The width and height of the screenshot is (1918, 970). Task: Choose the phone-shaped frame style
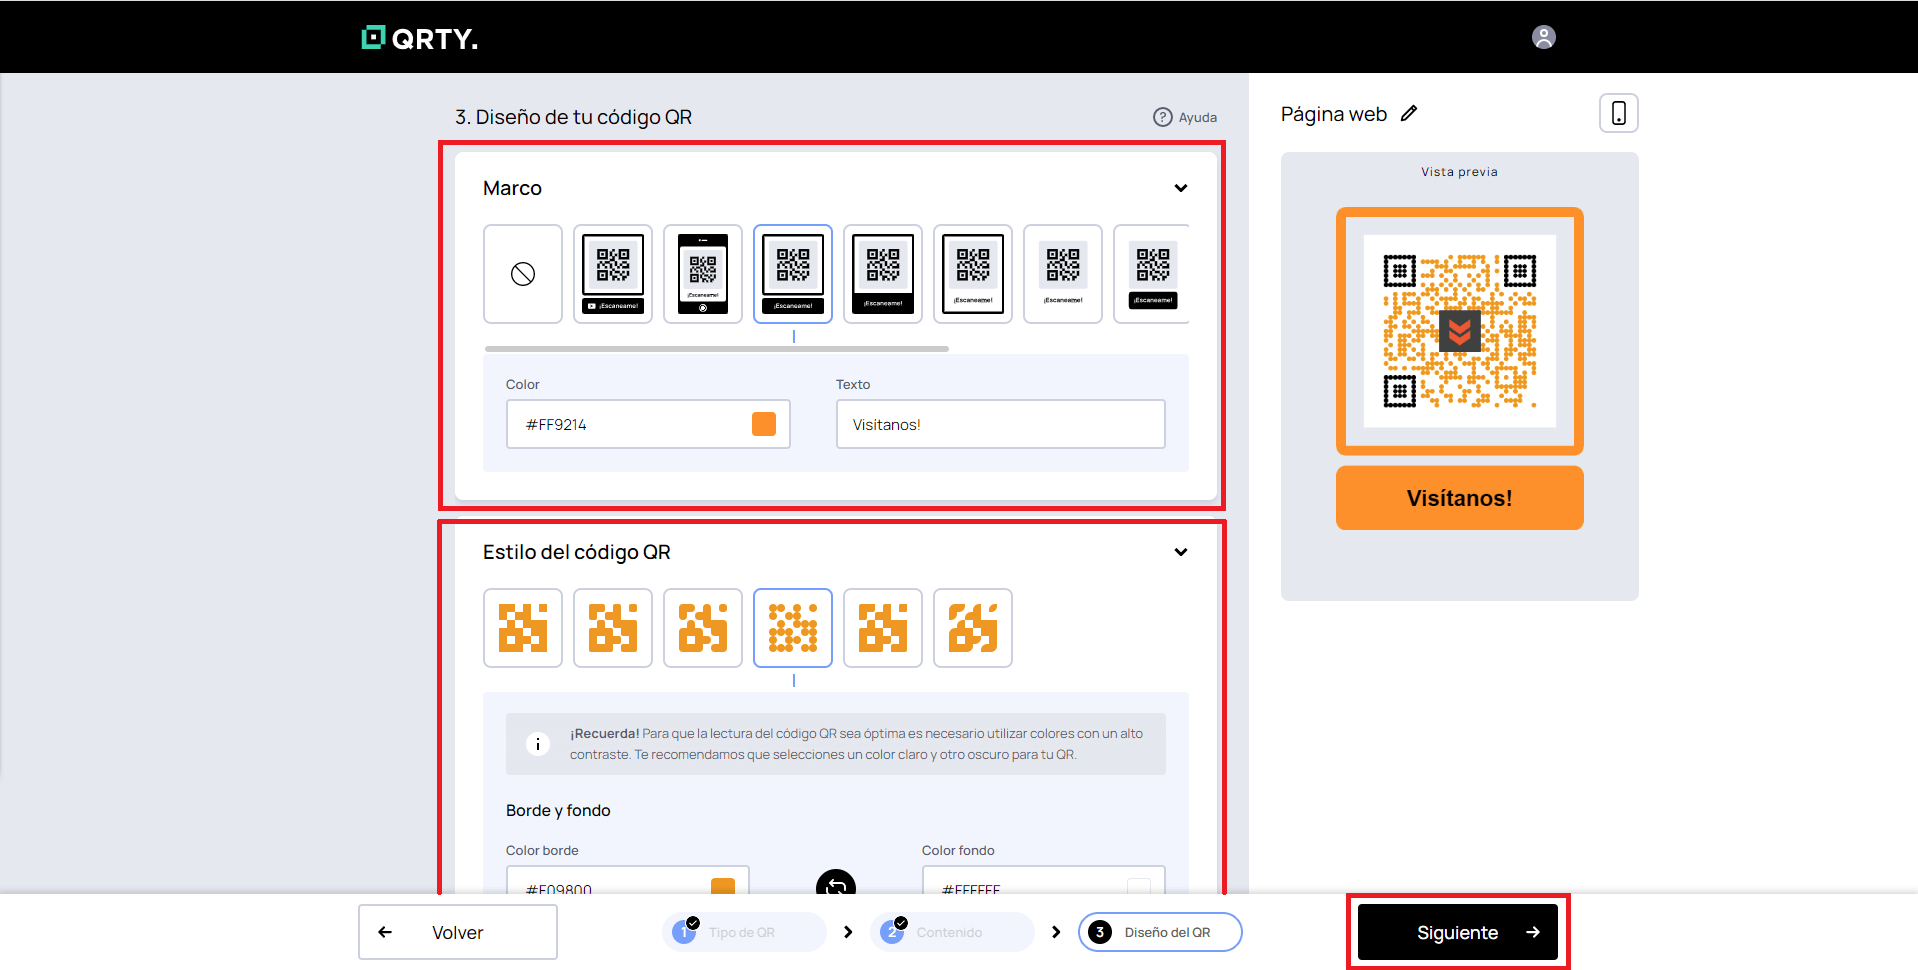click(x=703, y=274)
